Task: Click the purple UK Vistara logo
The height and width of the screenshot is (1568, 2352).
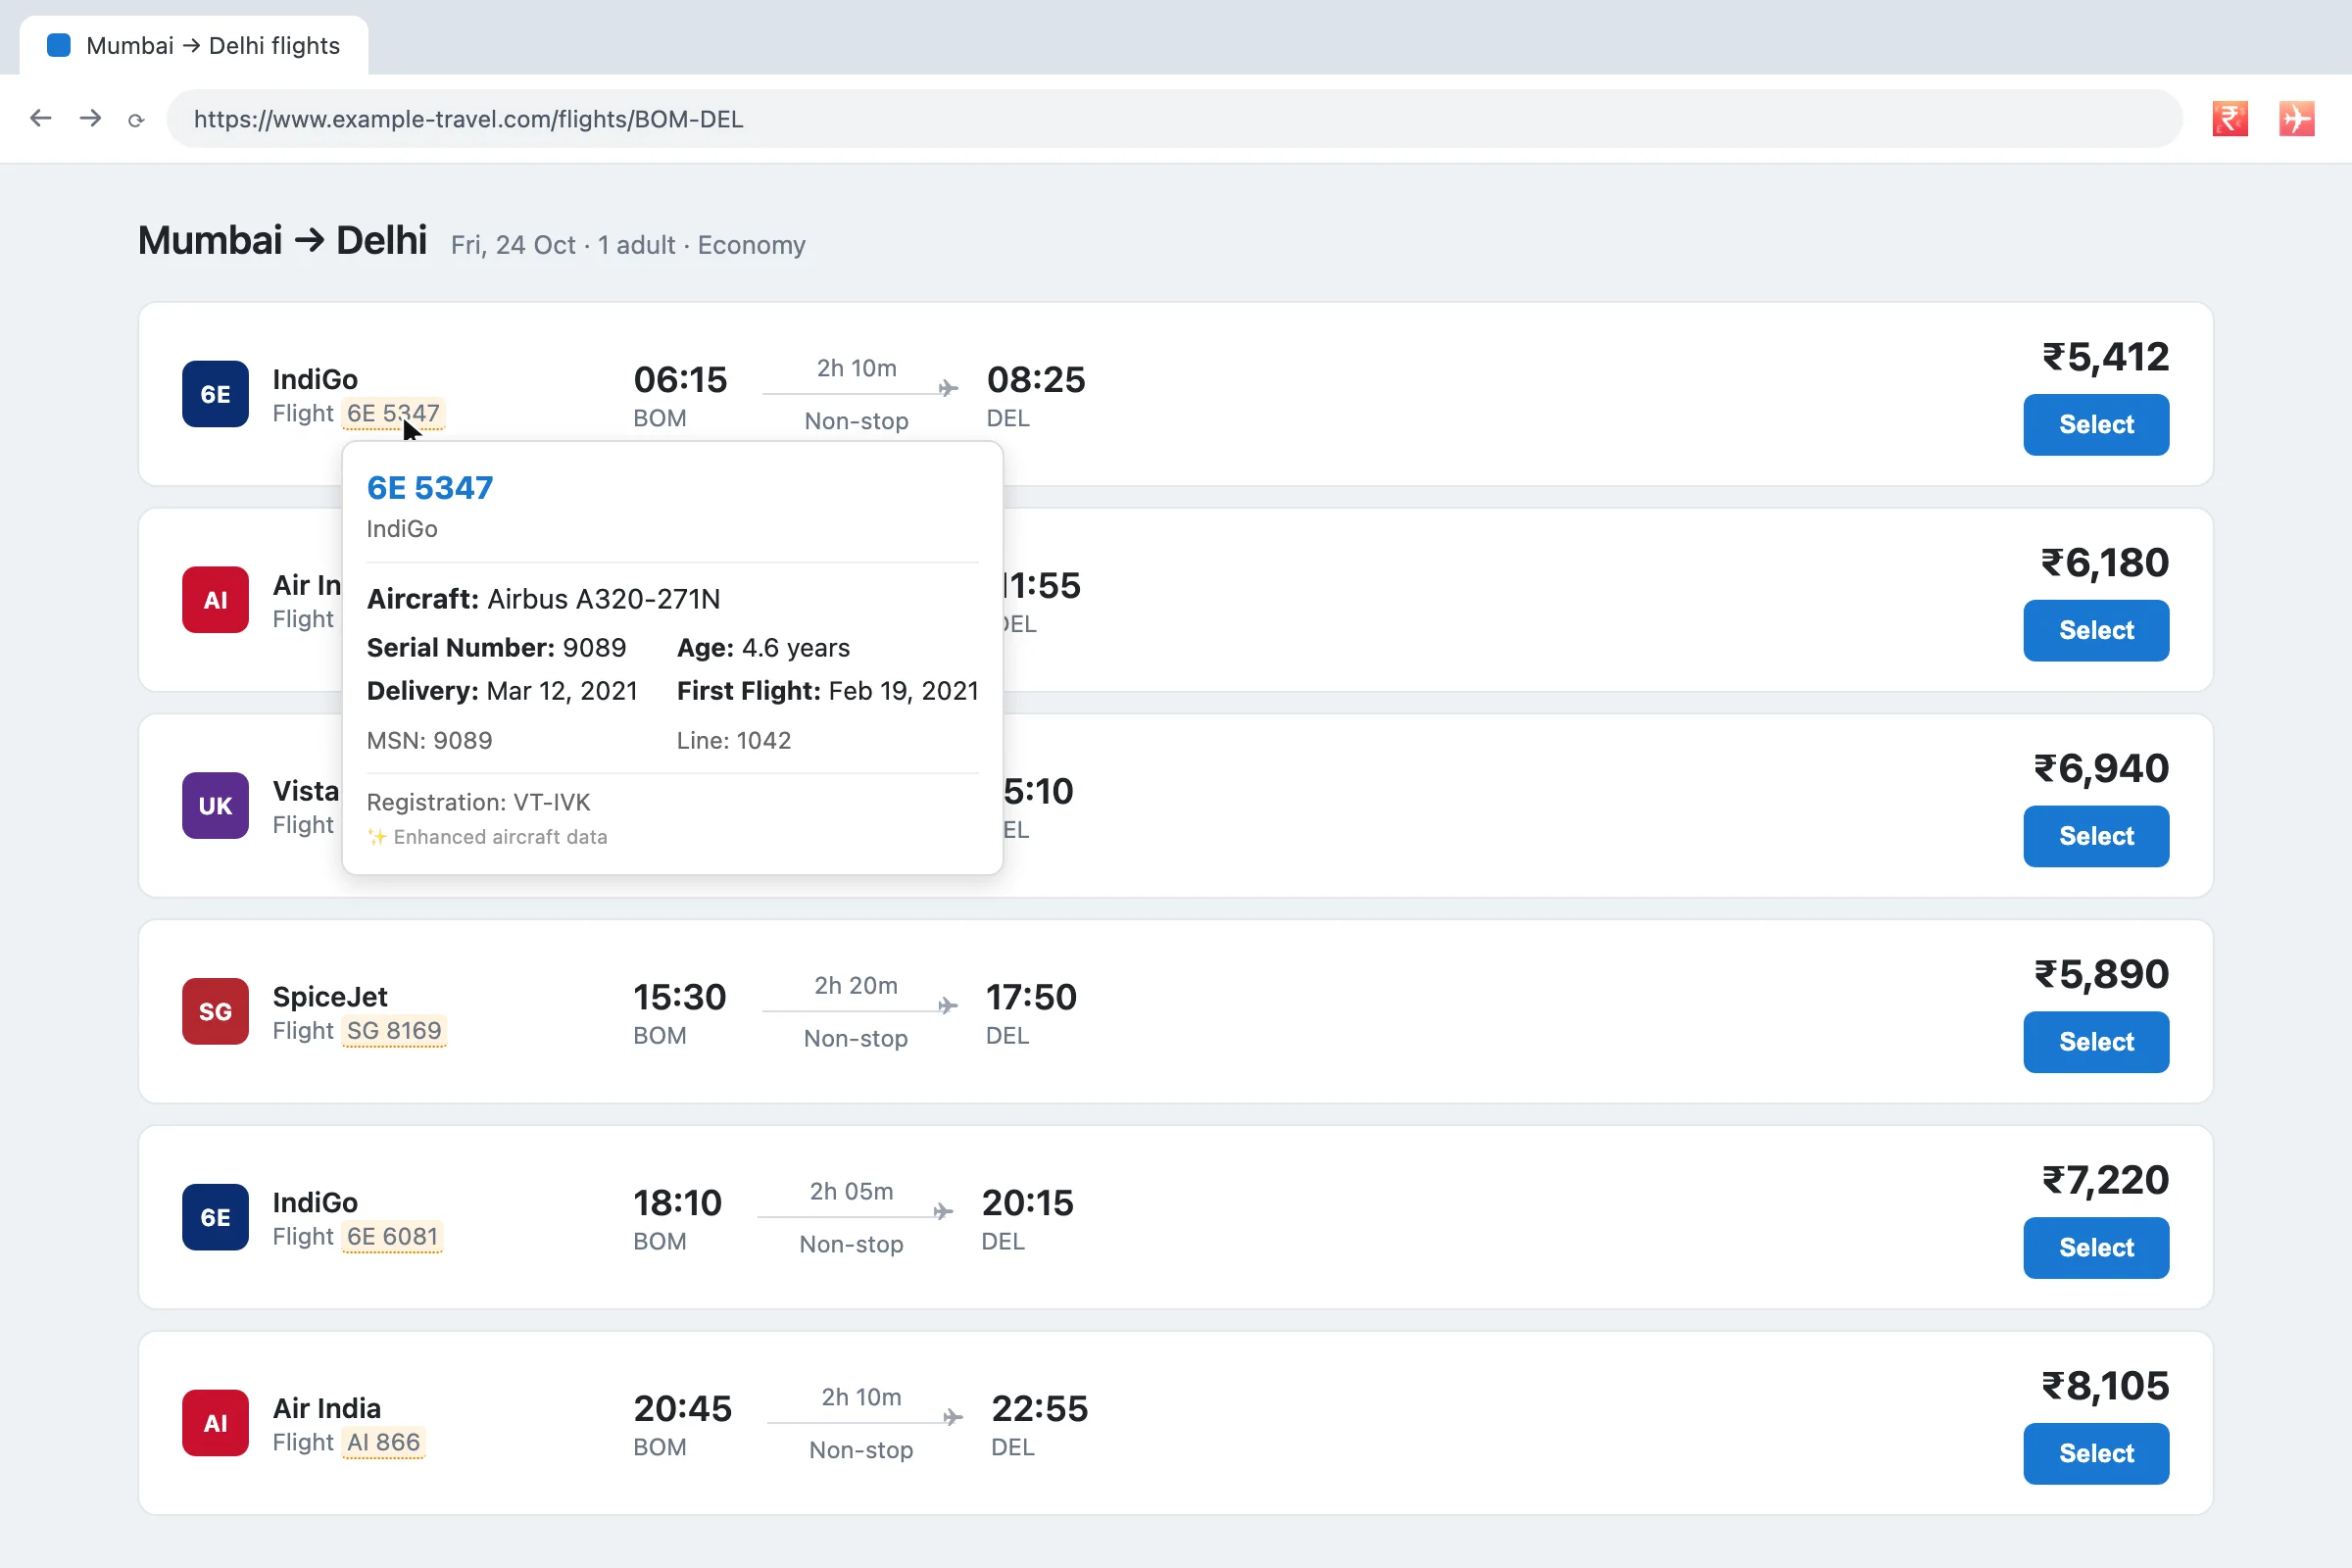Action: 215,806
